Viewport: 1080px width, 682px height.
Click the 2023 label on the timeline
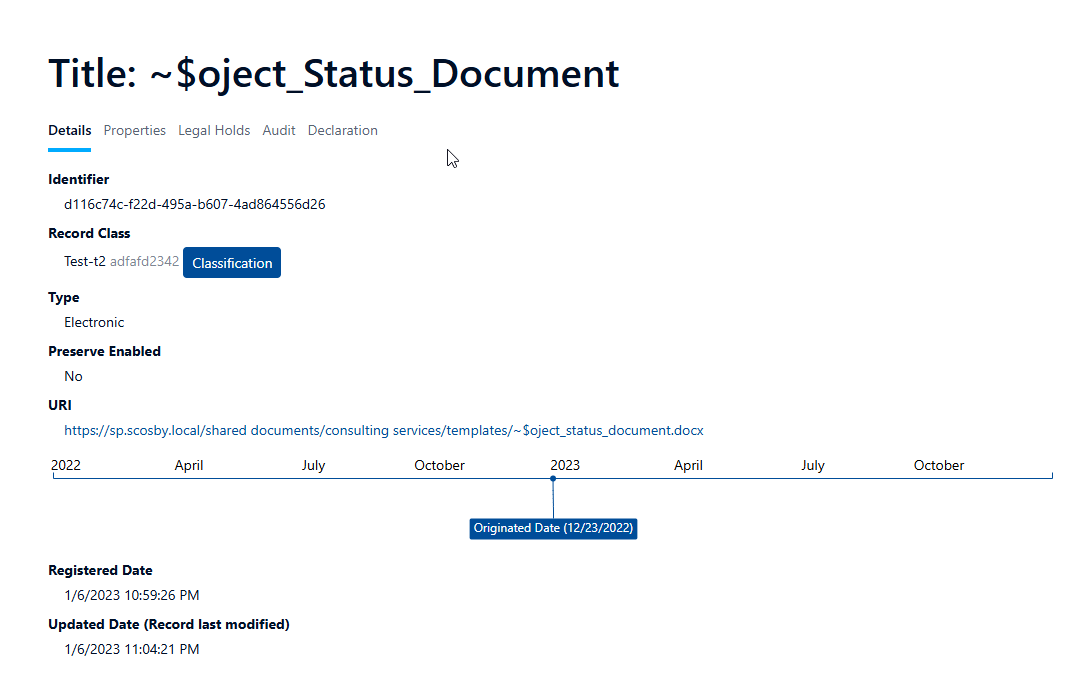click(x=564, y=465)
